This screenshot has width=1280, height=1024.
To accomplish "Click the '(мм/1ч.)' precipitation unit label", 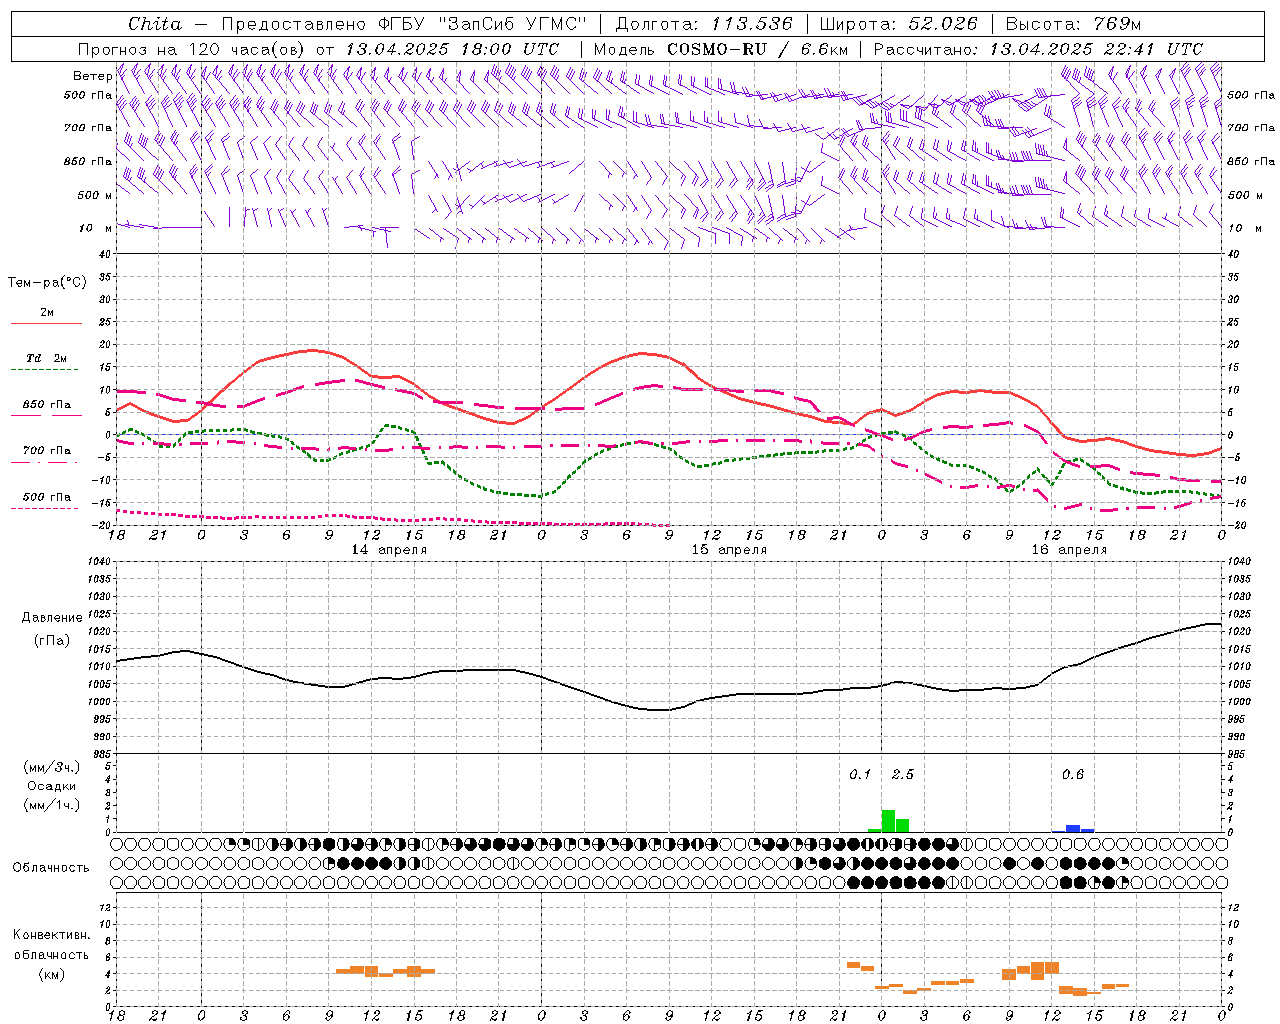I will (x=52, y=805).
